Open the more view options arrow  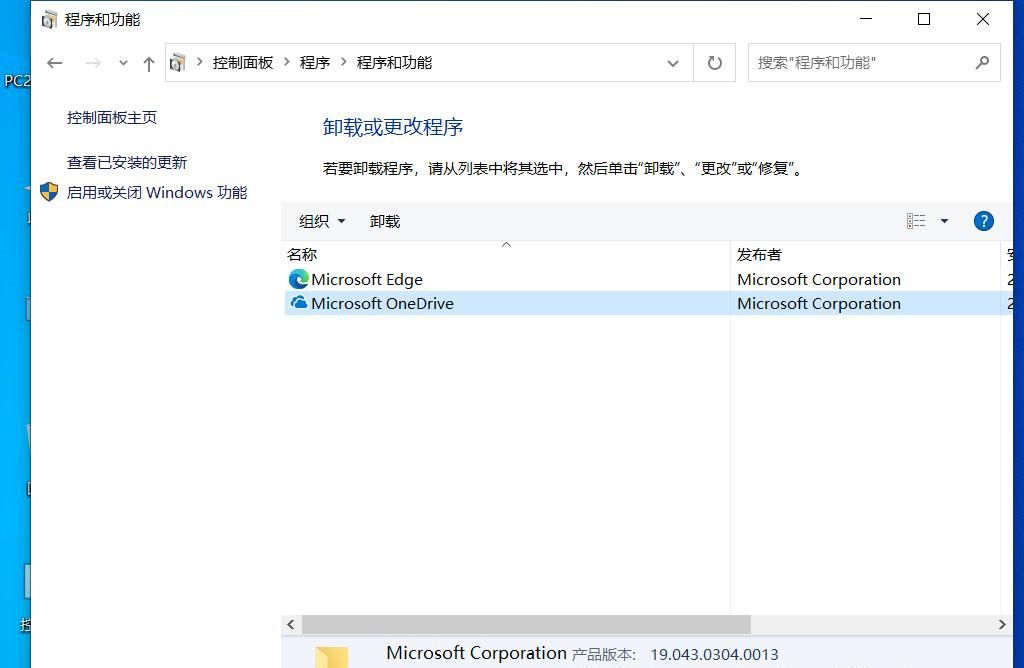pyautogui.click(x=944, y=221)
